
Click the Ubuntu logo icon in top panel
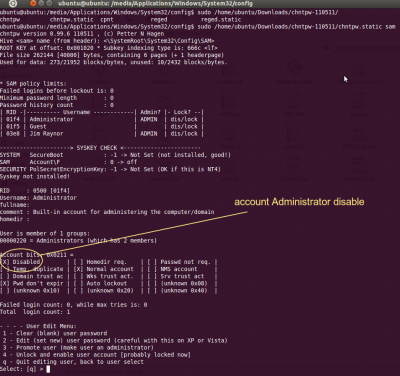point(13,3)
